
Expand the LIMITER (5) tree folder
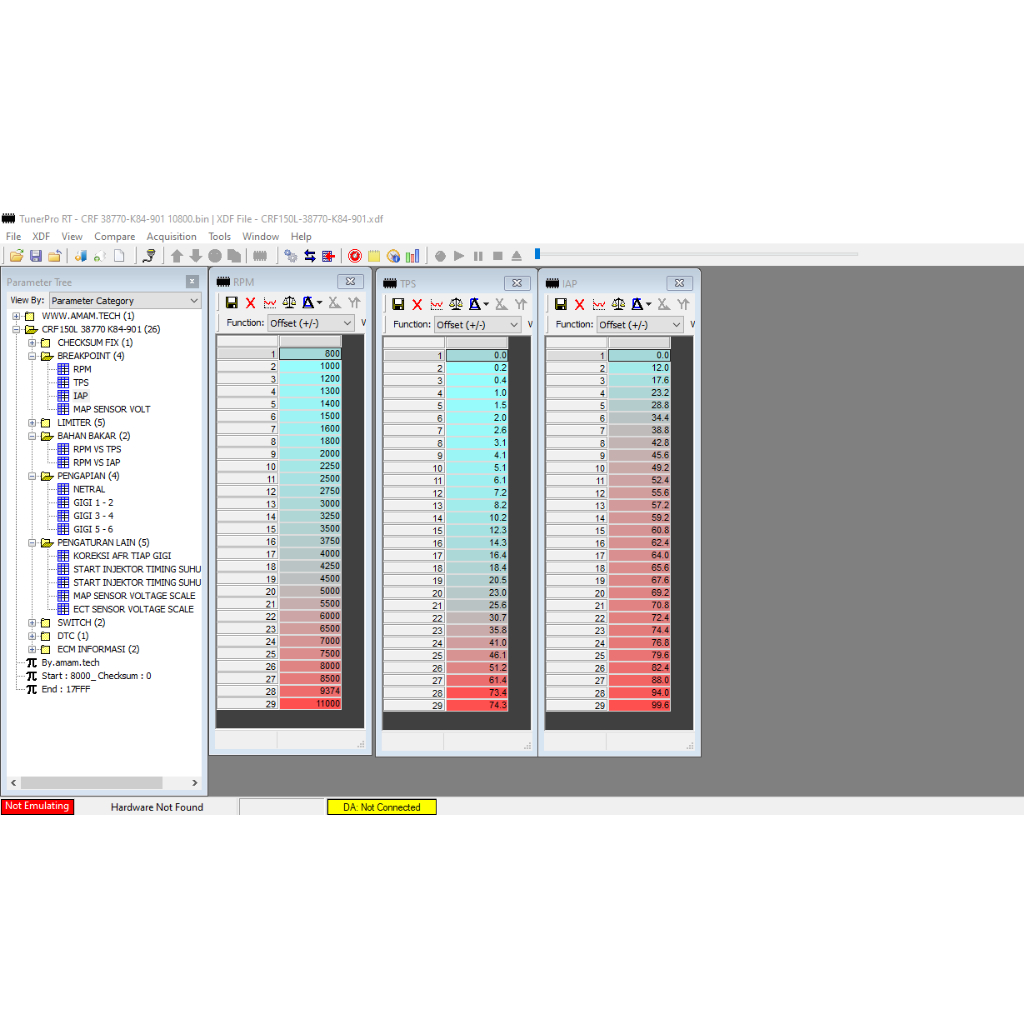coord(32,423)
